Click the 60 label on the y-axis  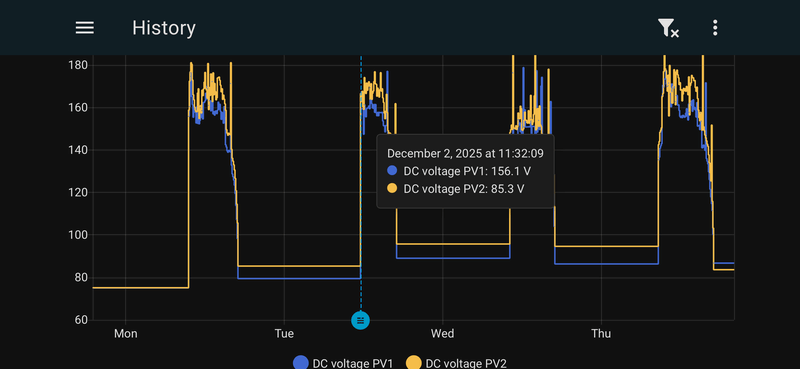(x=81, y=320)
